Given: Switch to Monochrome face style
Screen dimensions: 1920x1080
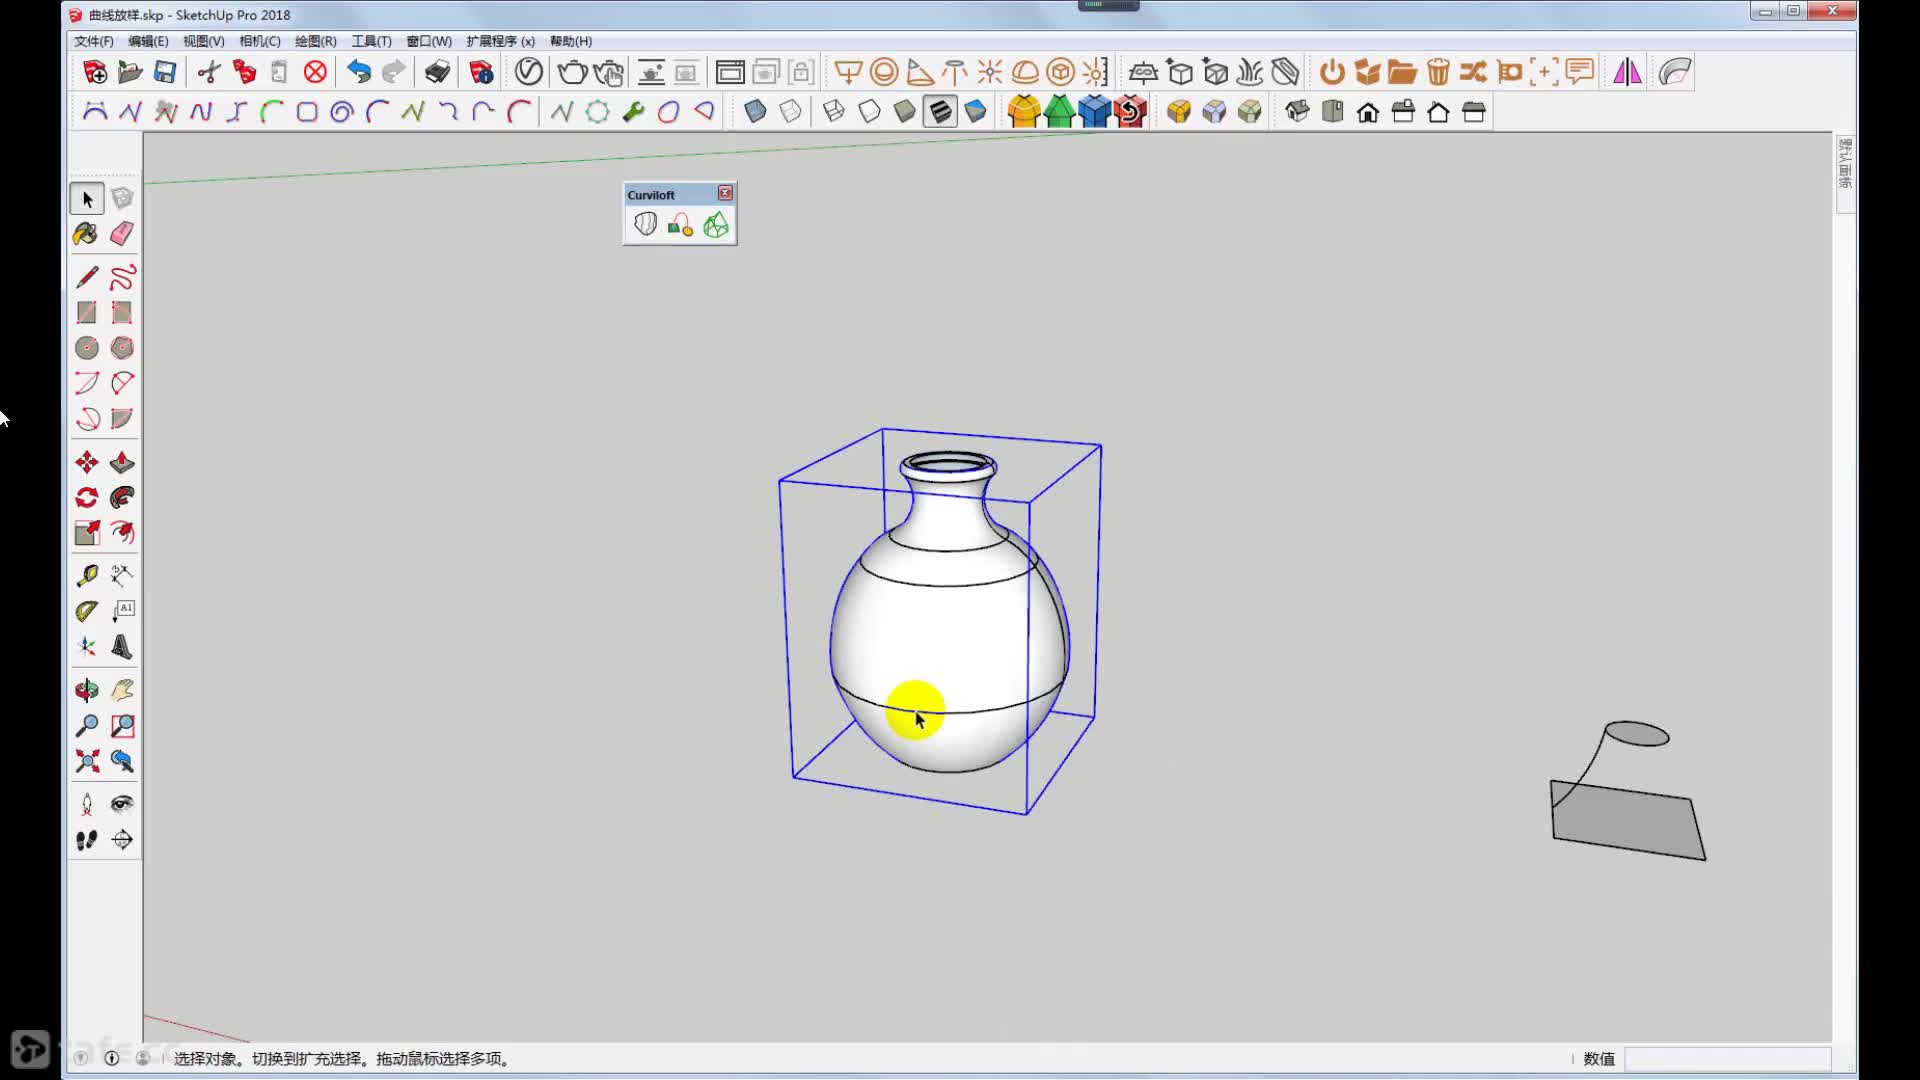Looking at the screenshot, I should point(975,112).
